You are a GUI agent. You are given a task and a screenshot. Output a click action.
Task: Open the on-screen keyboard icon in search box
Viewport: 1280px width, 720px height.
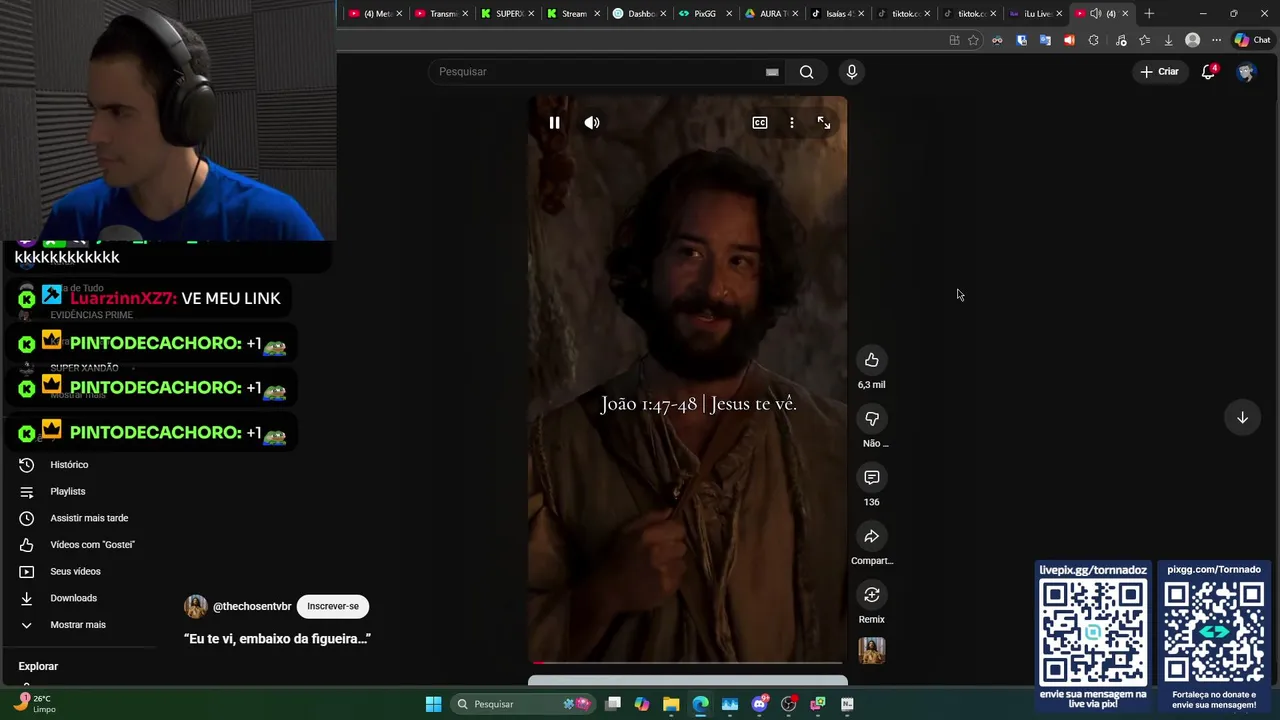[x=772, y=72]
